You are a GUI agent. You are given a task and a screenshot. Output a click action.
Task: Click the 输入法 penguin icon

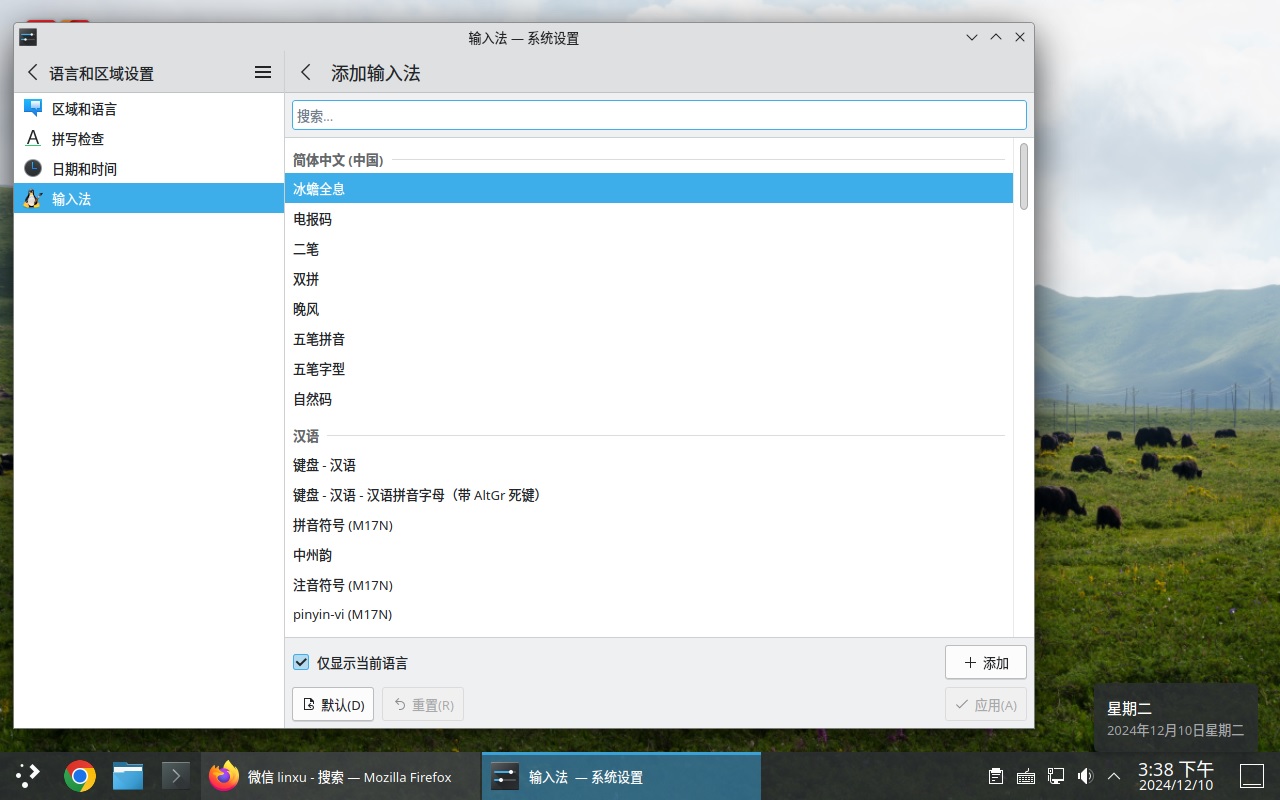point(33,198)
